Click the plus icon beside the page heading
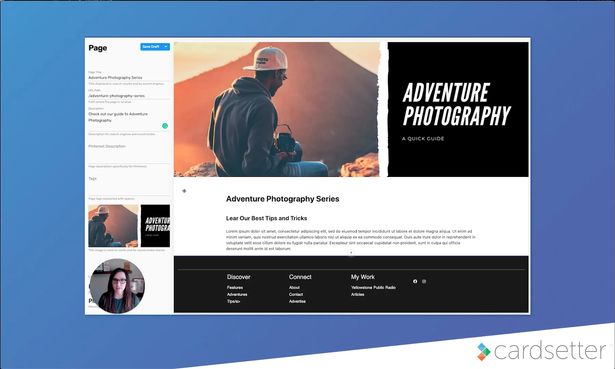 point(184,191)
